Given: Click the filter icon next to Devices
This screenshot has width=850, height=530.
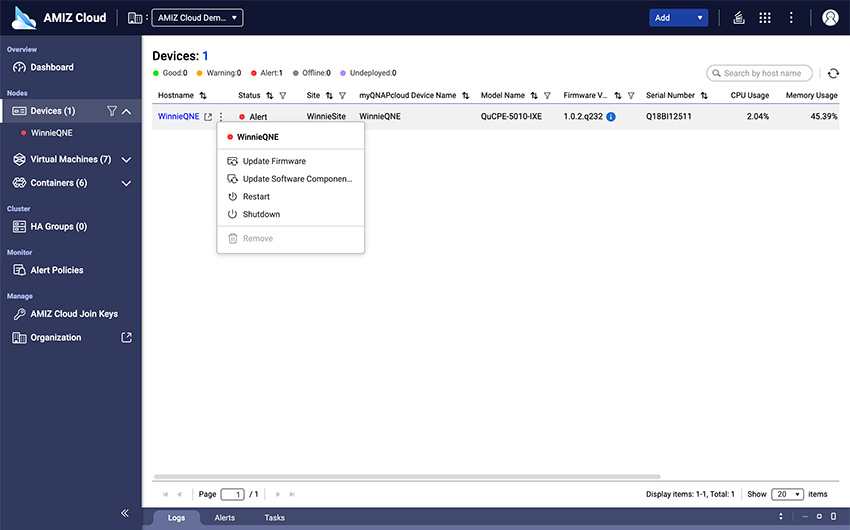Looking at the screenshot, I should 112,111.
